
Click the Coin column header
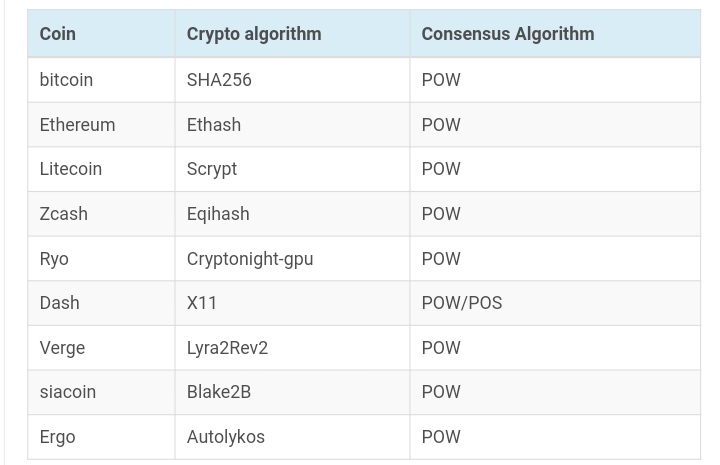point(58,34)
